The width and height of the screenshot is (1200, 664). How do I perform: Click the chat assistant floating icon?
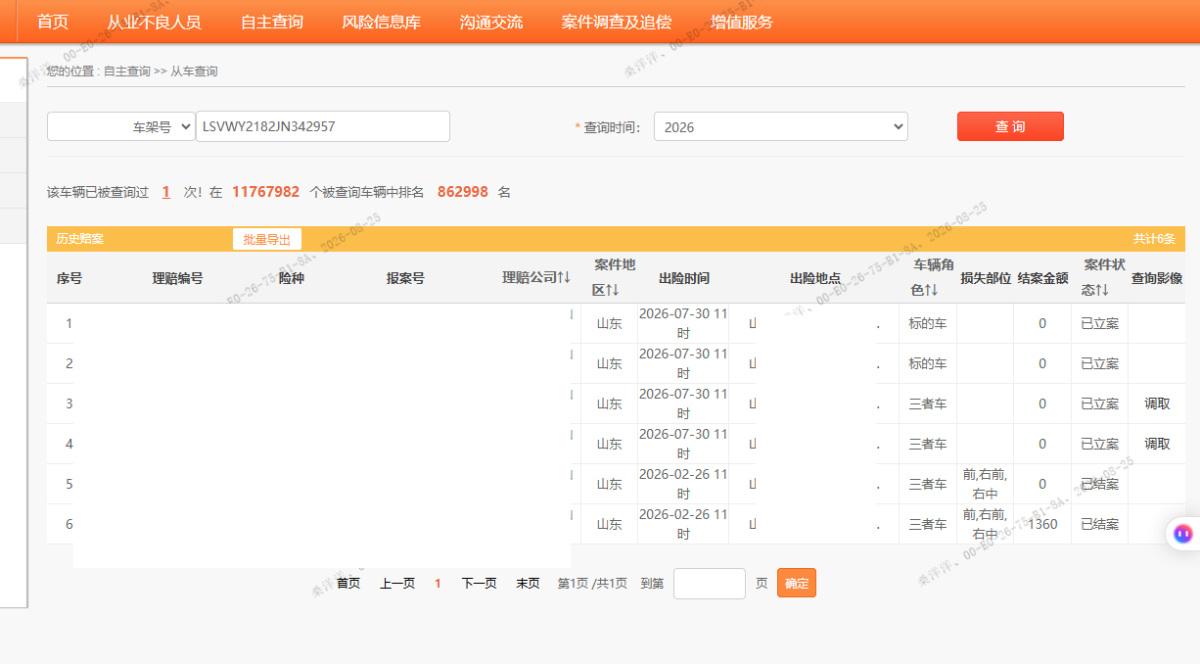click(x=1183, y=534)
